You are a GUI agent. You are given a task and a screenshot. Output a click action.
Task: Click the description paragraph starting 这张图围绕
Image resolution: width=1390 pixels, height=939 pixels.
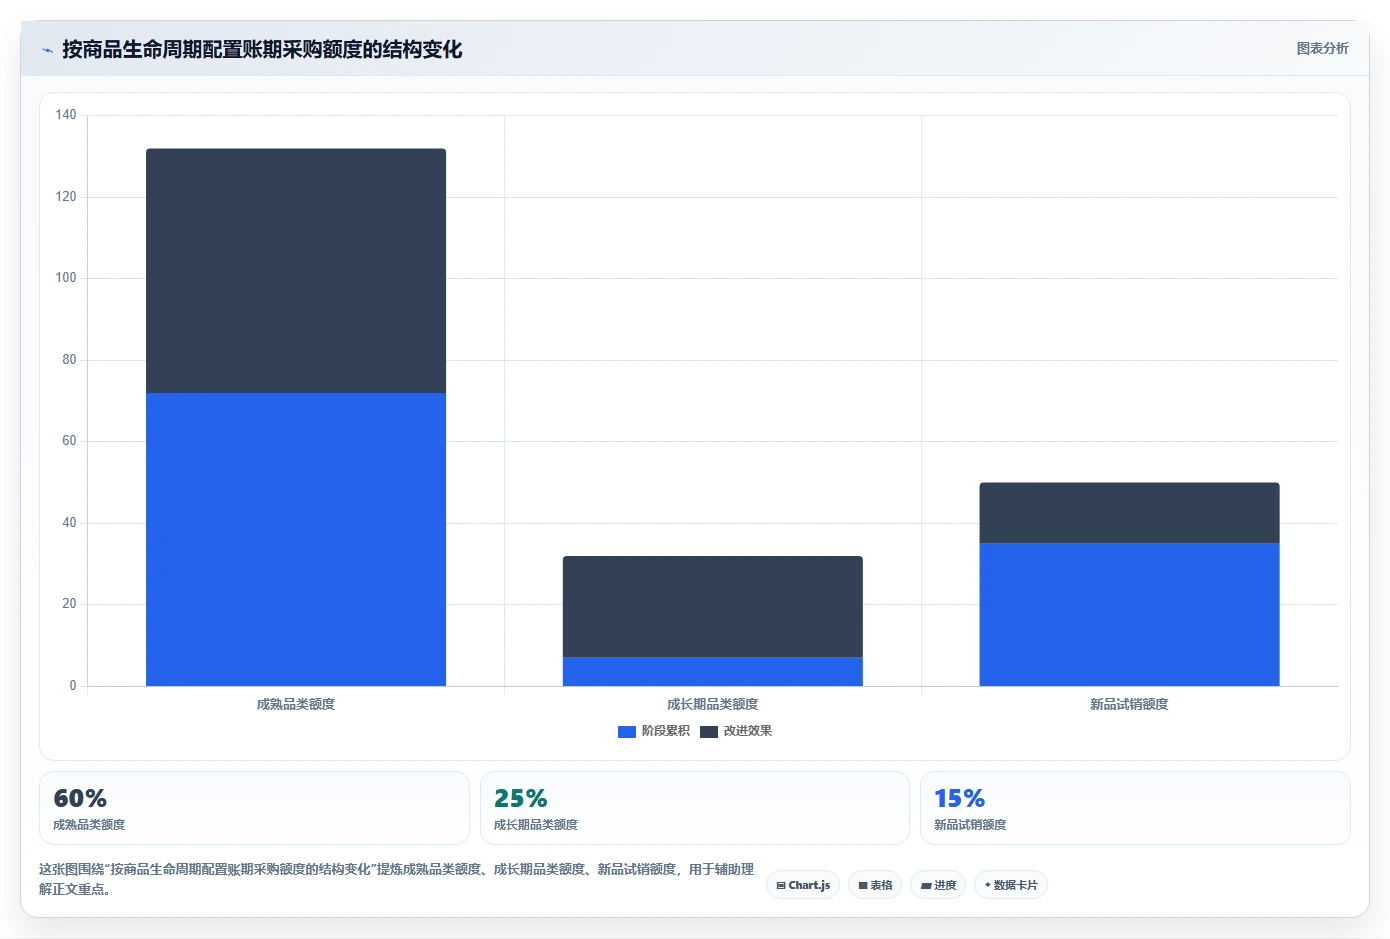click(x=396, y=879)
